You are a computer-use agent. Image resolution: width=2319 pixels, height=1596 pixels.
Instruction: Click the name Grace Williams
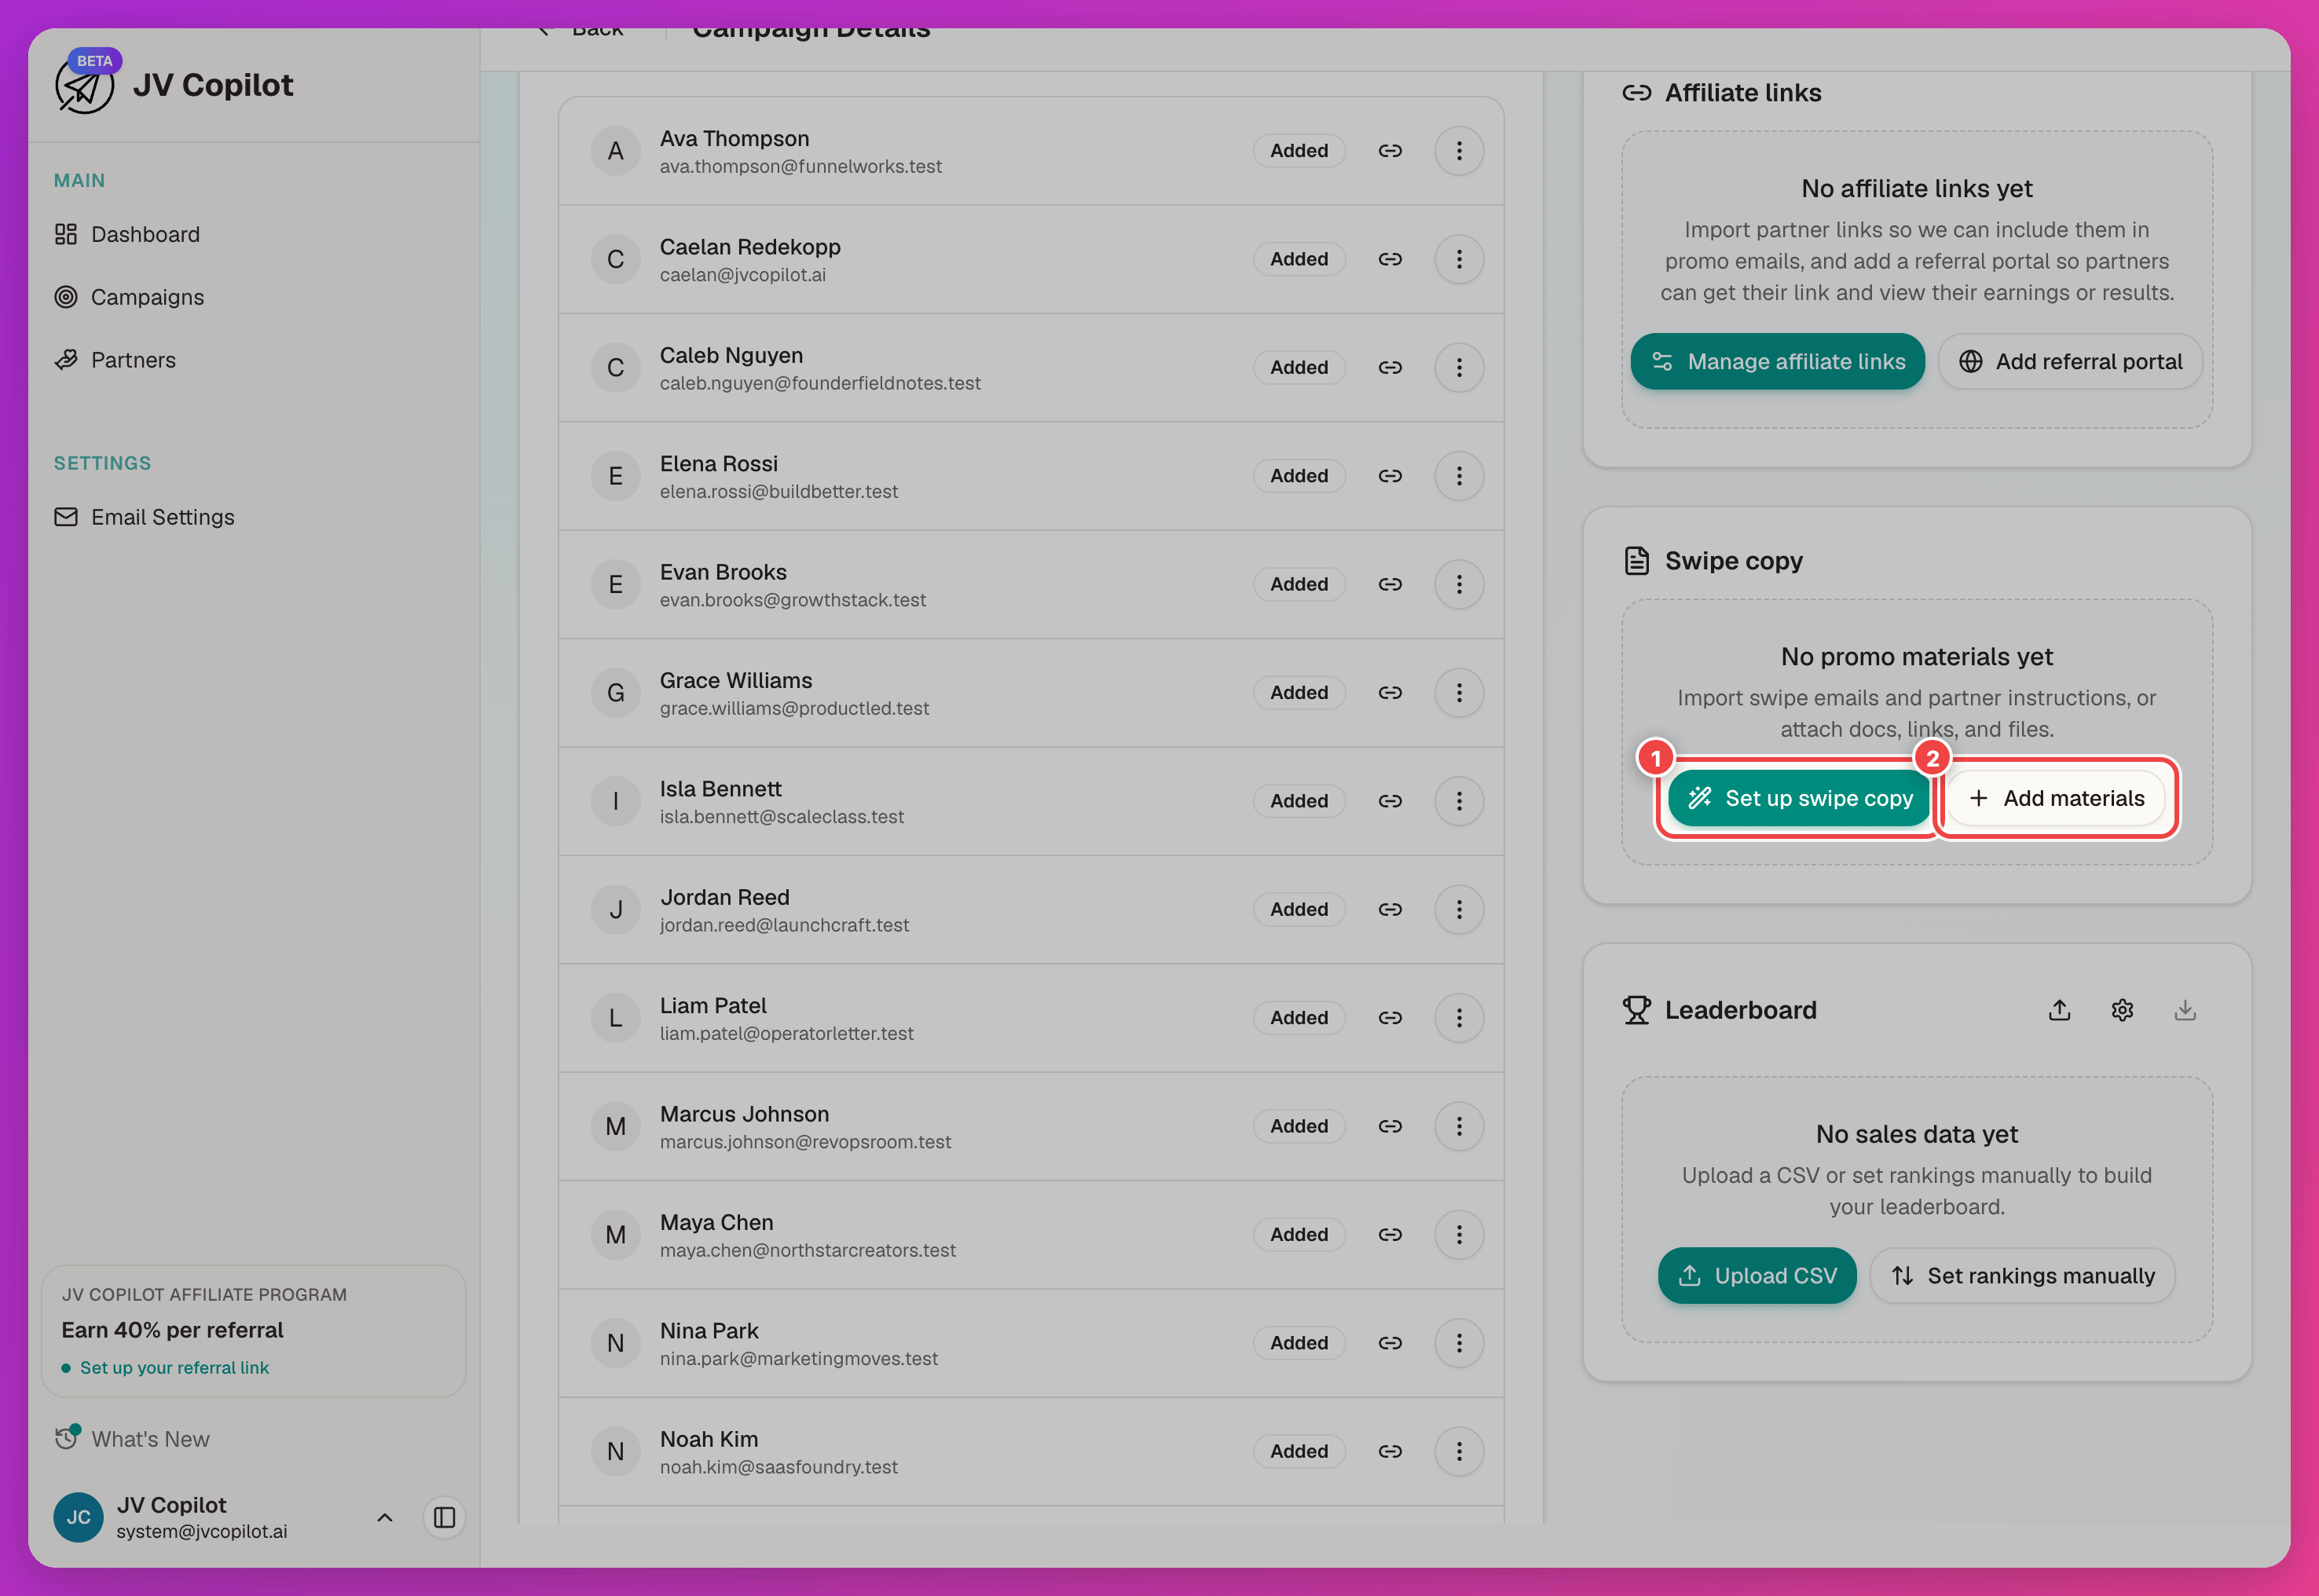point(736,680)
